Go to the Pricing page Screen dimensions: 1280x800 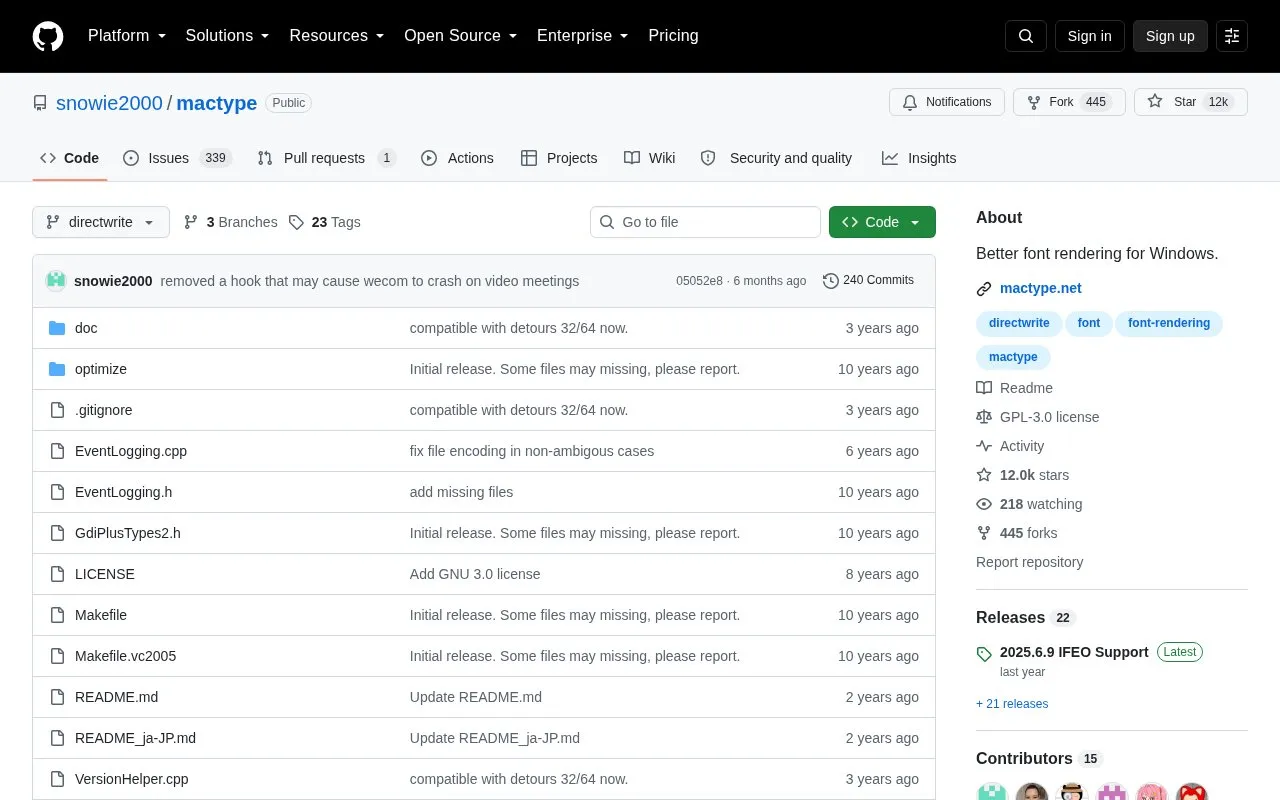(673, 36)
